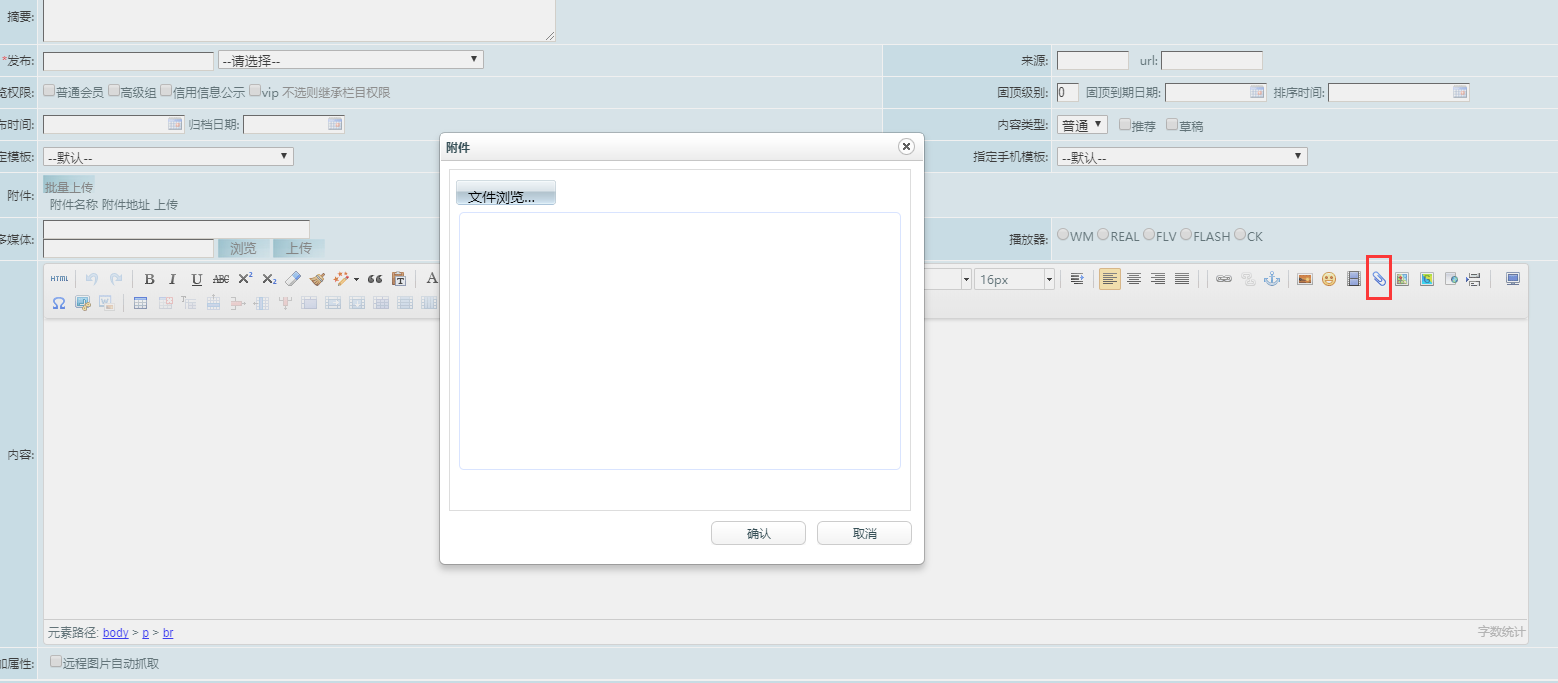Center align text
1558x683 pixels.
1134,279
